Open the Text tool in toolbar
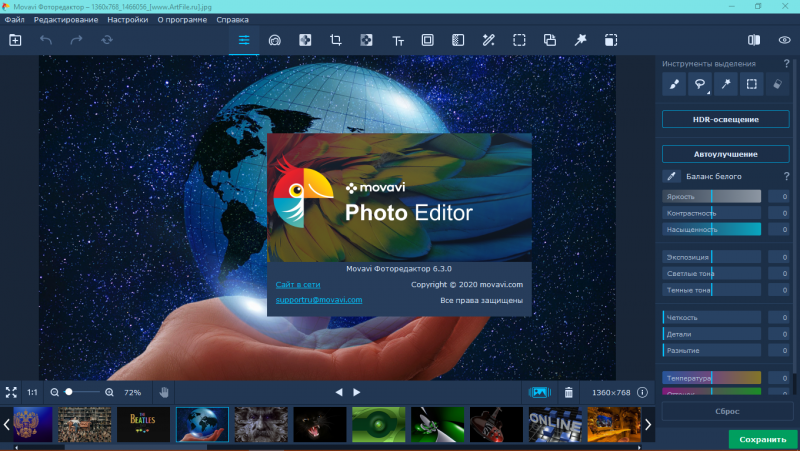Viewport: 800px width, 451px height. pos(397,40)
